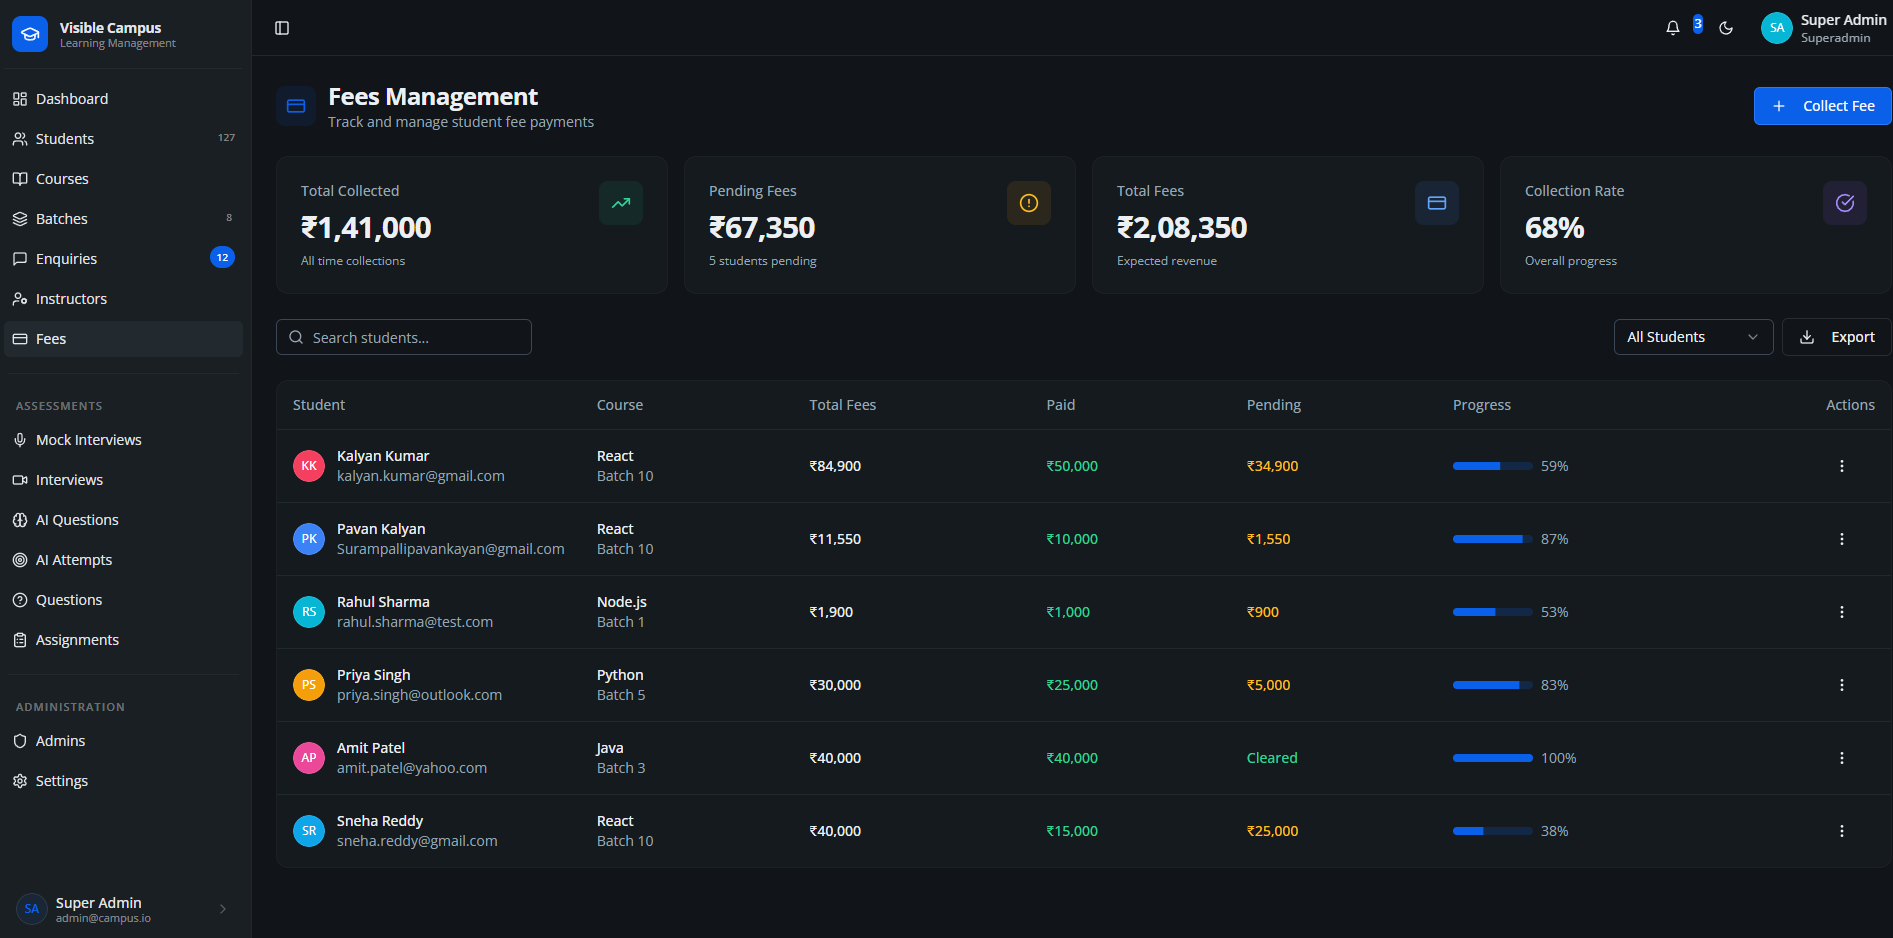
Task: Expand Super Admin account menu chevron
Action: [x=223, y=909]
